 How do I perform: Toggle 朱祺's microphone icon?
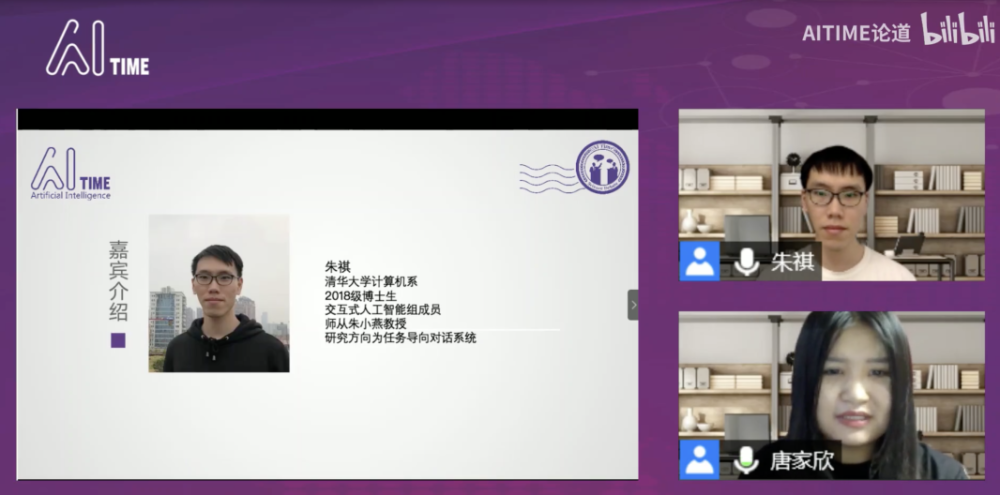click(746, 262)
